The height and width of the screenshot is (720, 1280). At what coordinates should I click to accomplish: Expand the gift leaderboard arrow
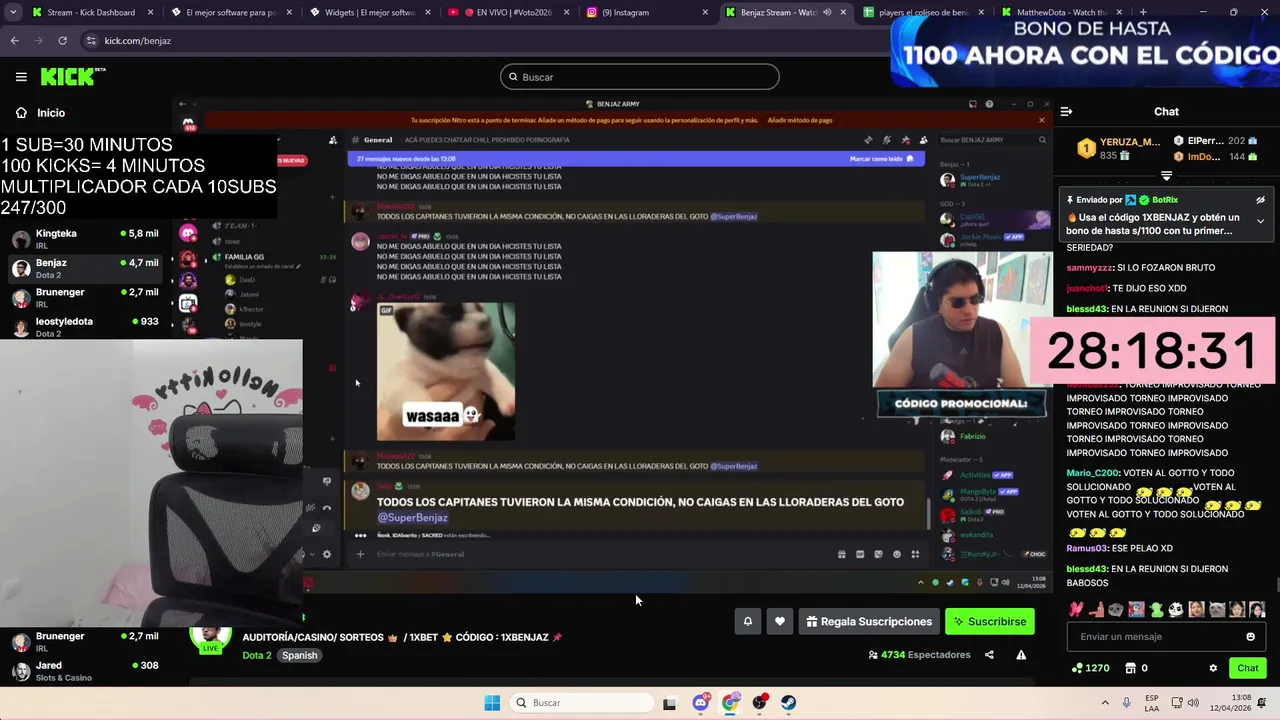(1166, 176)
